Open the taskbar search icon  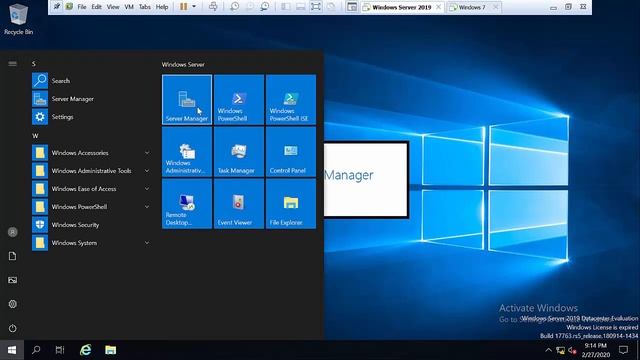(x=36, y=350)
